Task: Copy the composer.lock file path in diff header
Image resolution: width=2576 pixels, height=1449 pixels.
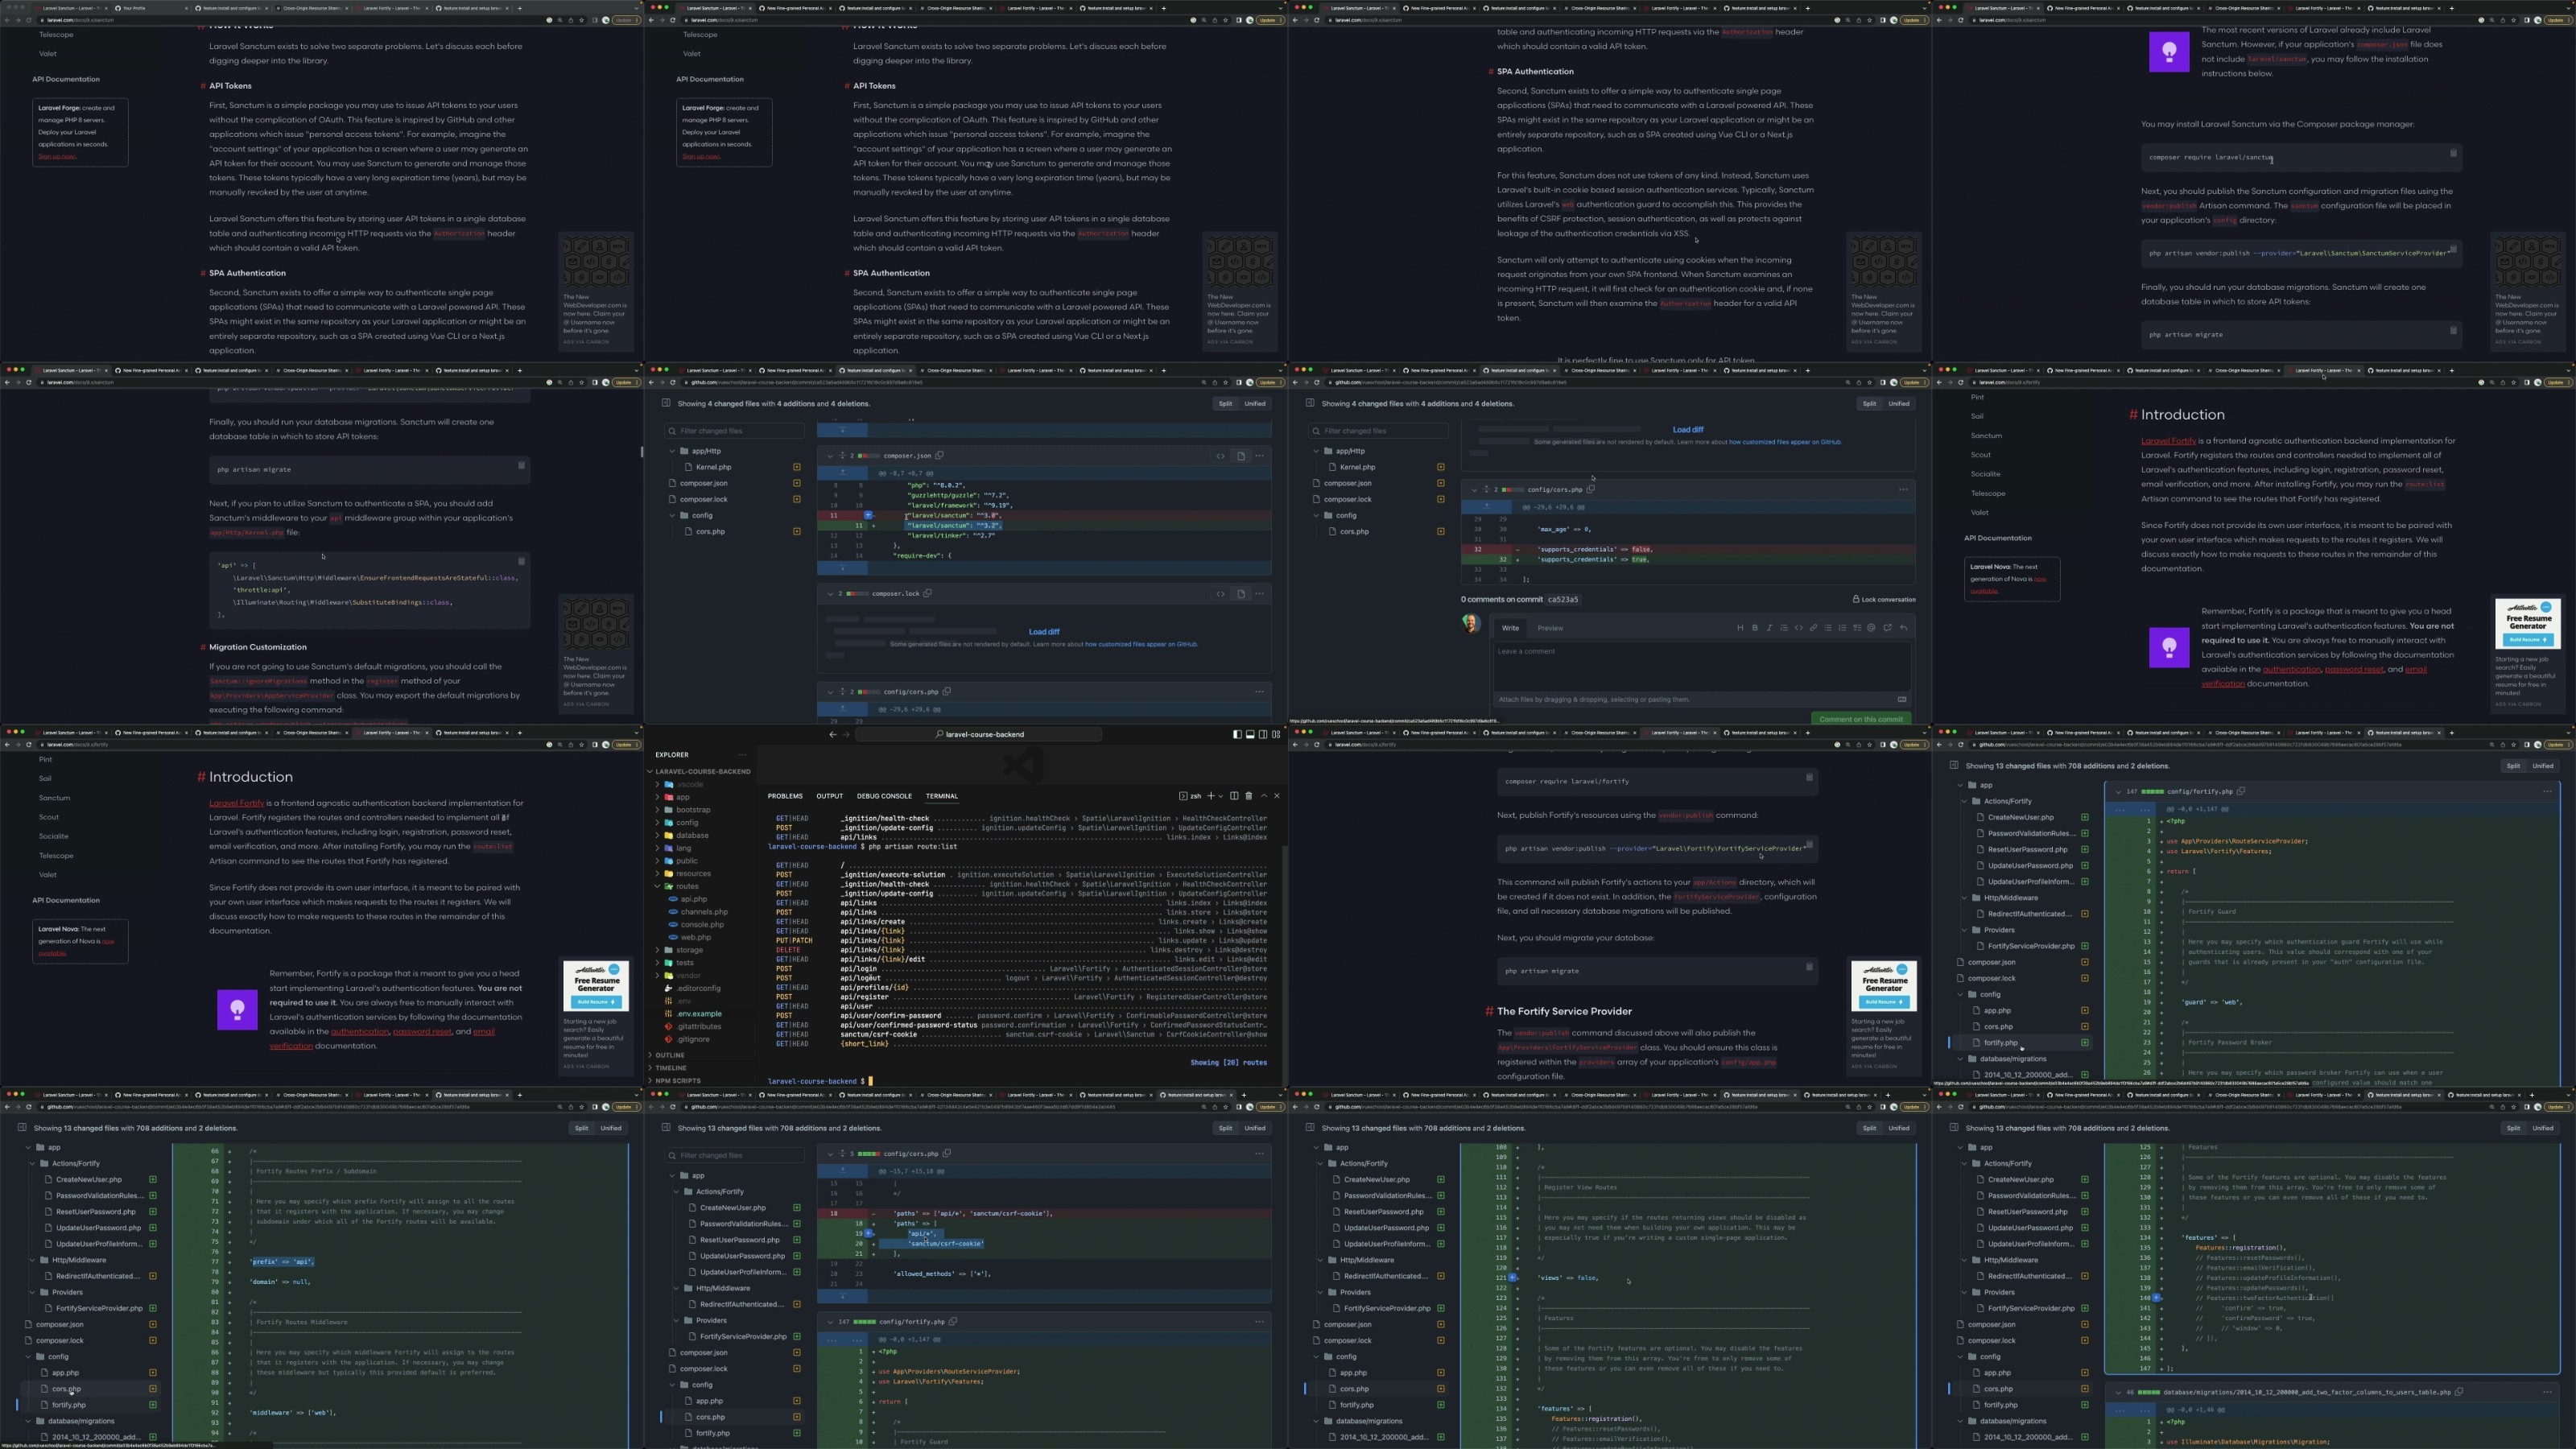Action: (x=927, y=594)
